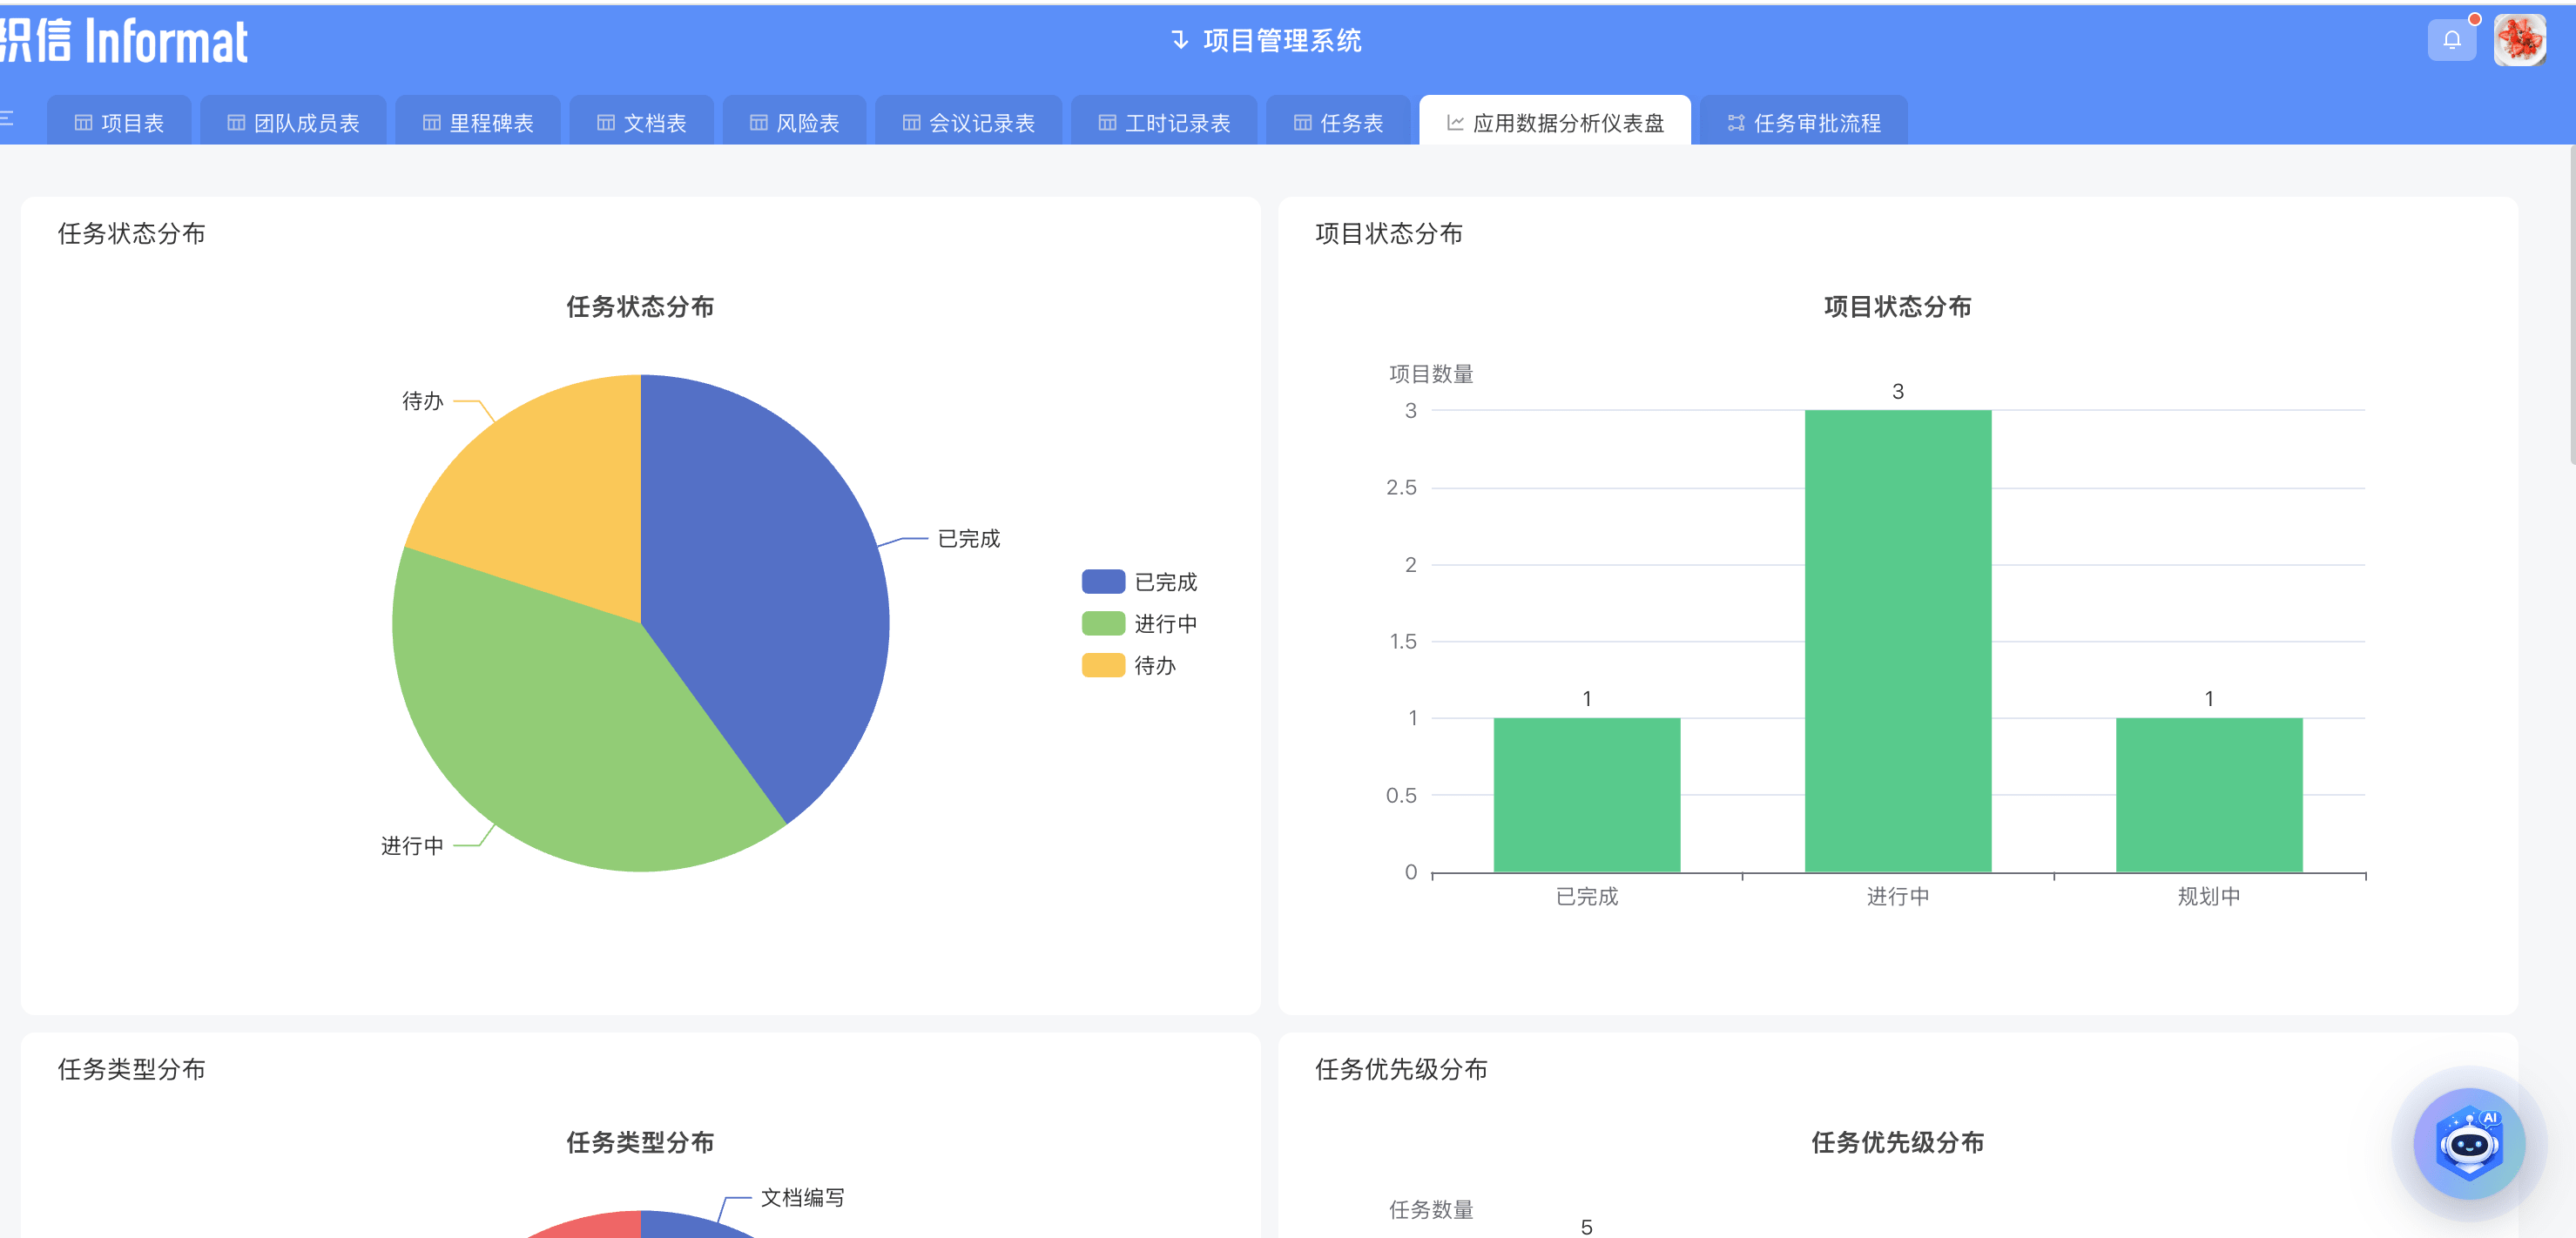Open the 任务审批流程 tab

click(x=1804, y=121)
